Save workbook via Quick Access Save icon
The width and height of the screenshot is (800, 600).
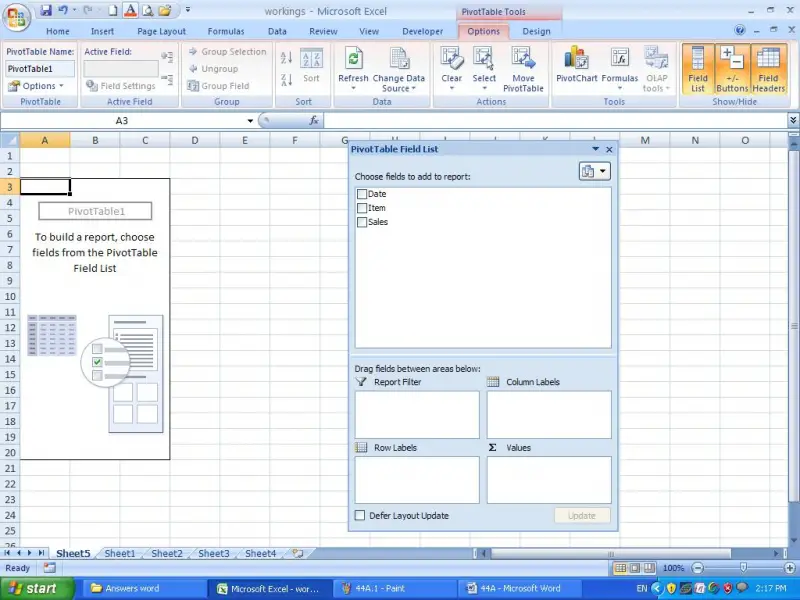pyautogui.click(x=46, y=10)
